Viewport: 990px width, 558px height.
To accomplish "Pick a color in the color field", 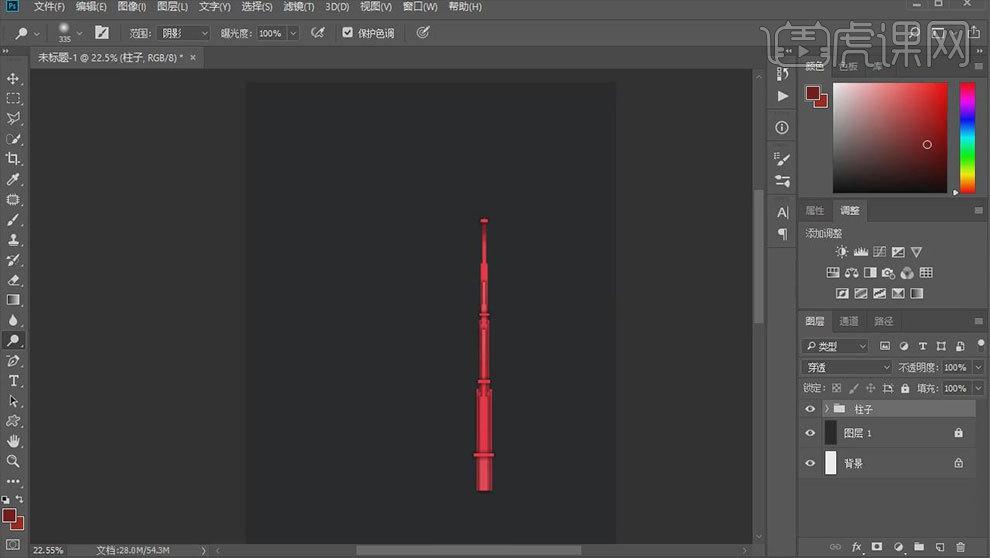I will [890, 138].
